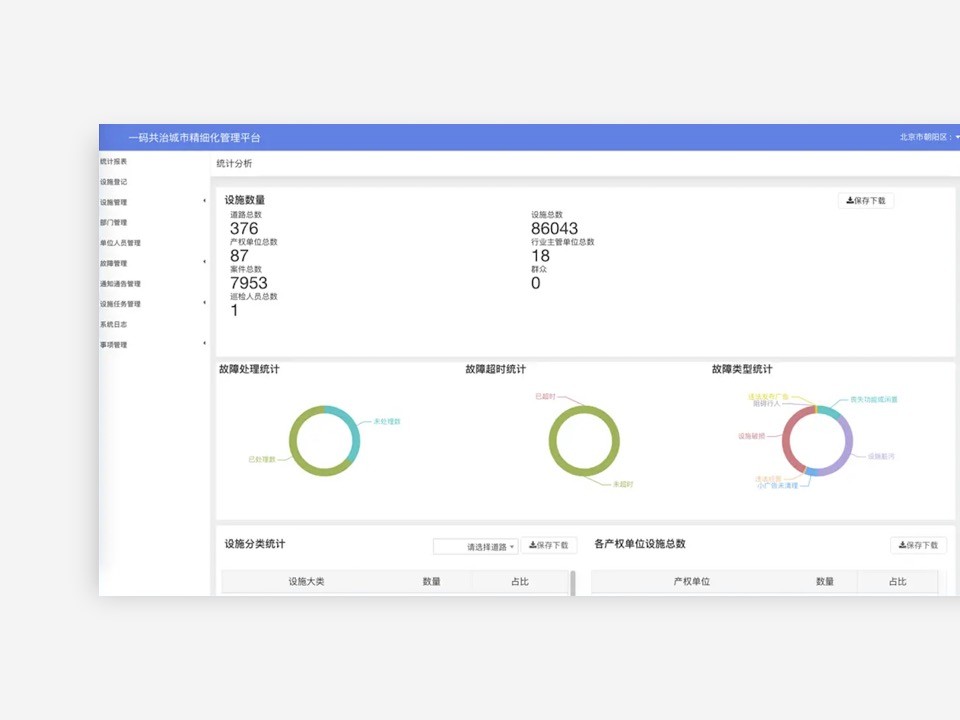Click the red 设施破损 donut segment
The height and width of the screenshot is (720, 960).
click(x=787, y=440)
